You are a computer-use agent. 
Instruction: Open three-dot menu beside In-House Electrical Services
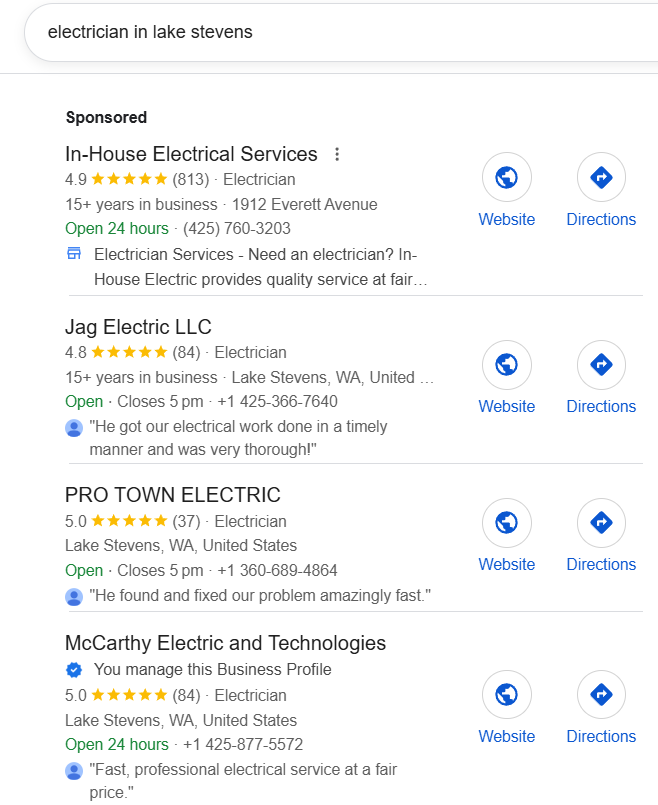[337, 154]
